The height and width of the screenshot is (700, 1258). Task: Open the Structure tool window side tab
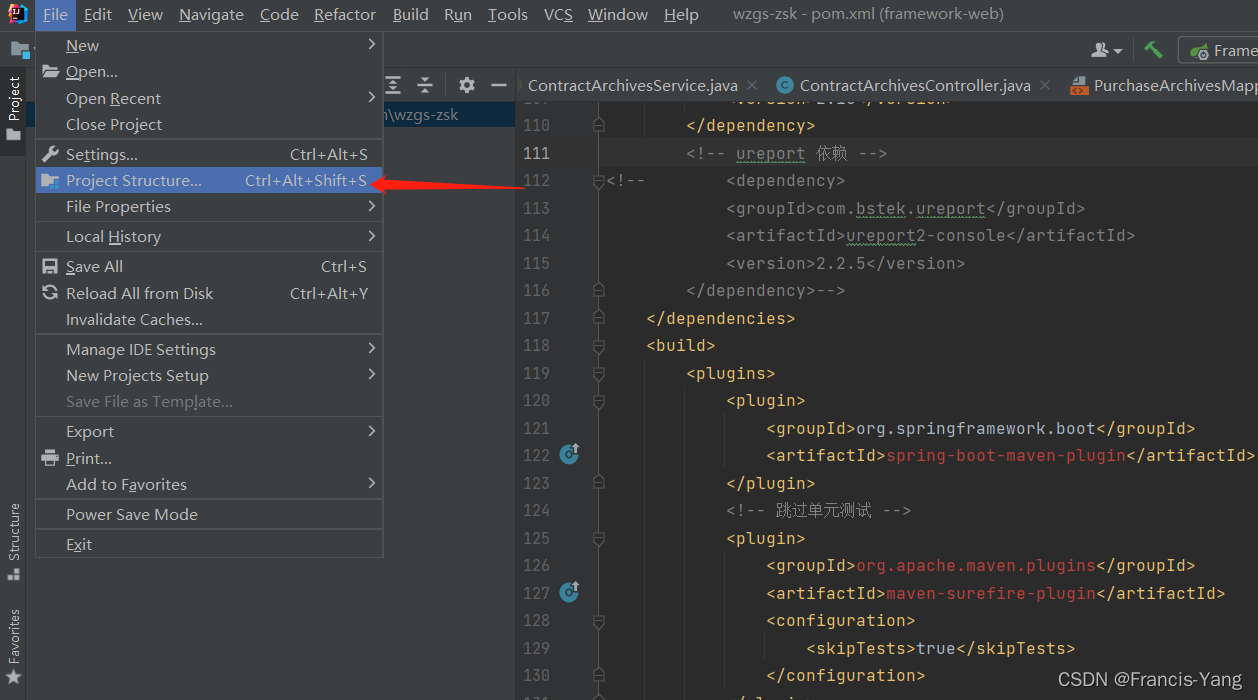coord(13,541)
